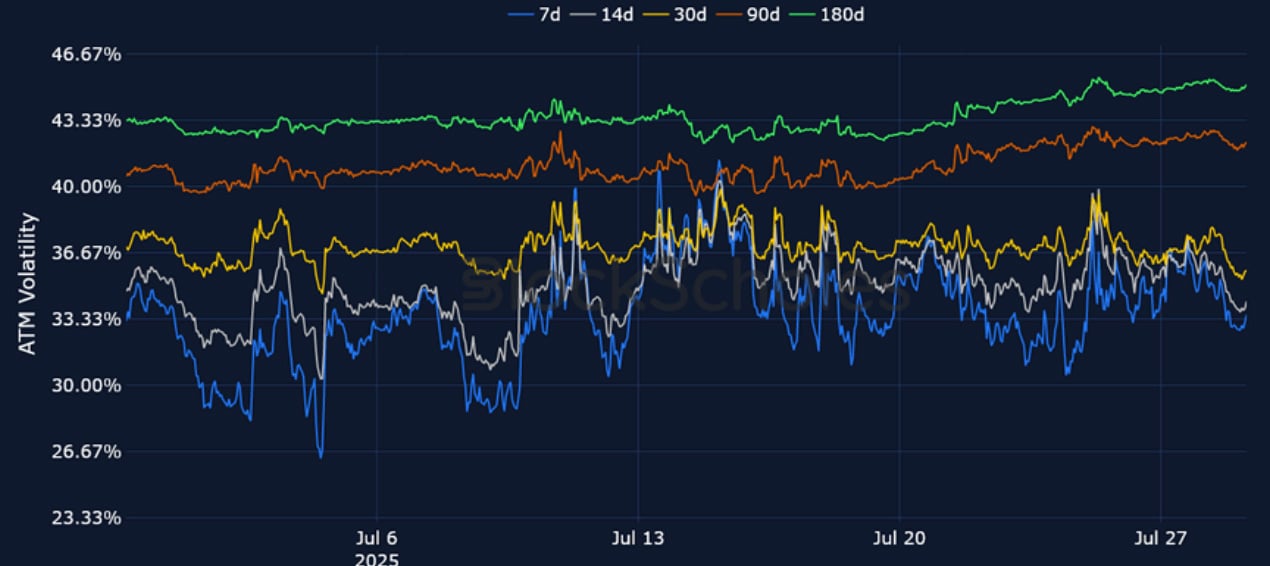Click the Jul 20 x-axis label

point(900,538)
